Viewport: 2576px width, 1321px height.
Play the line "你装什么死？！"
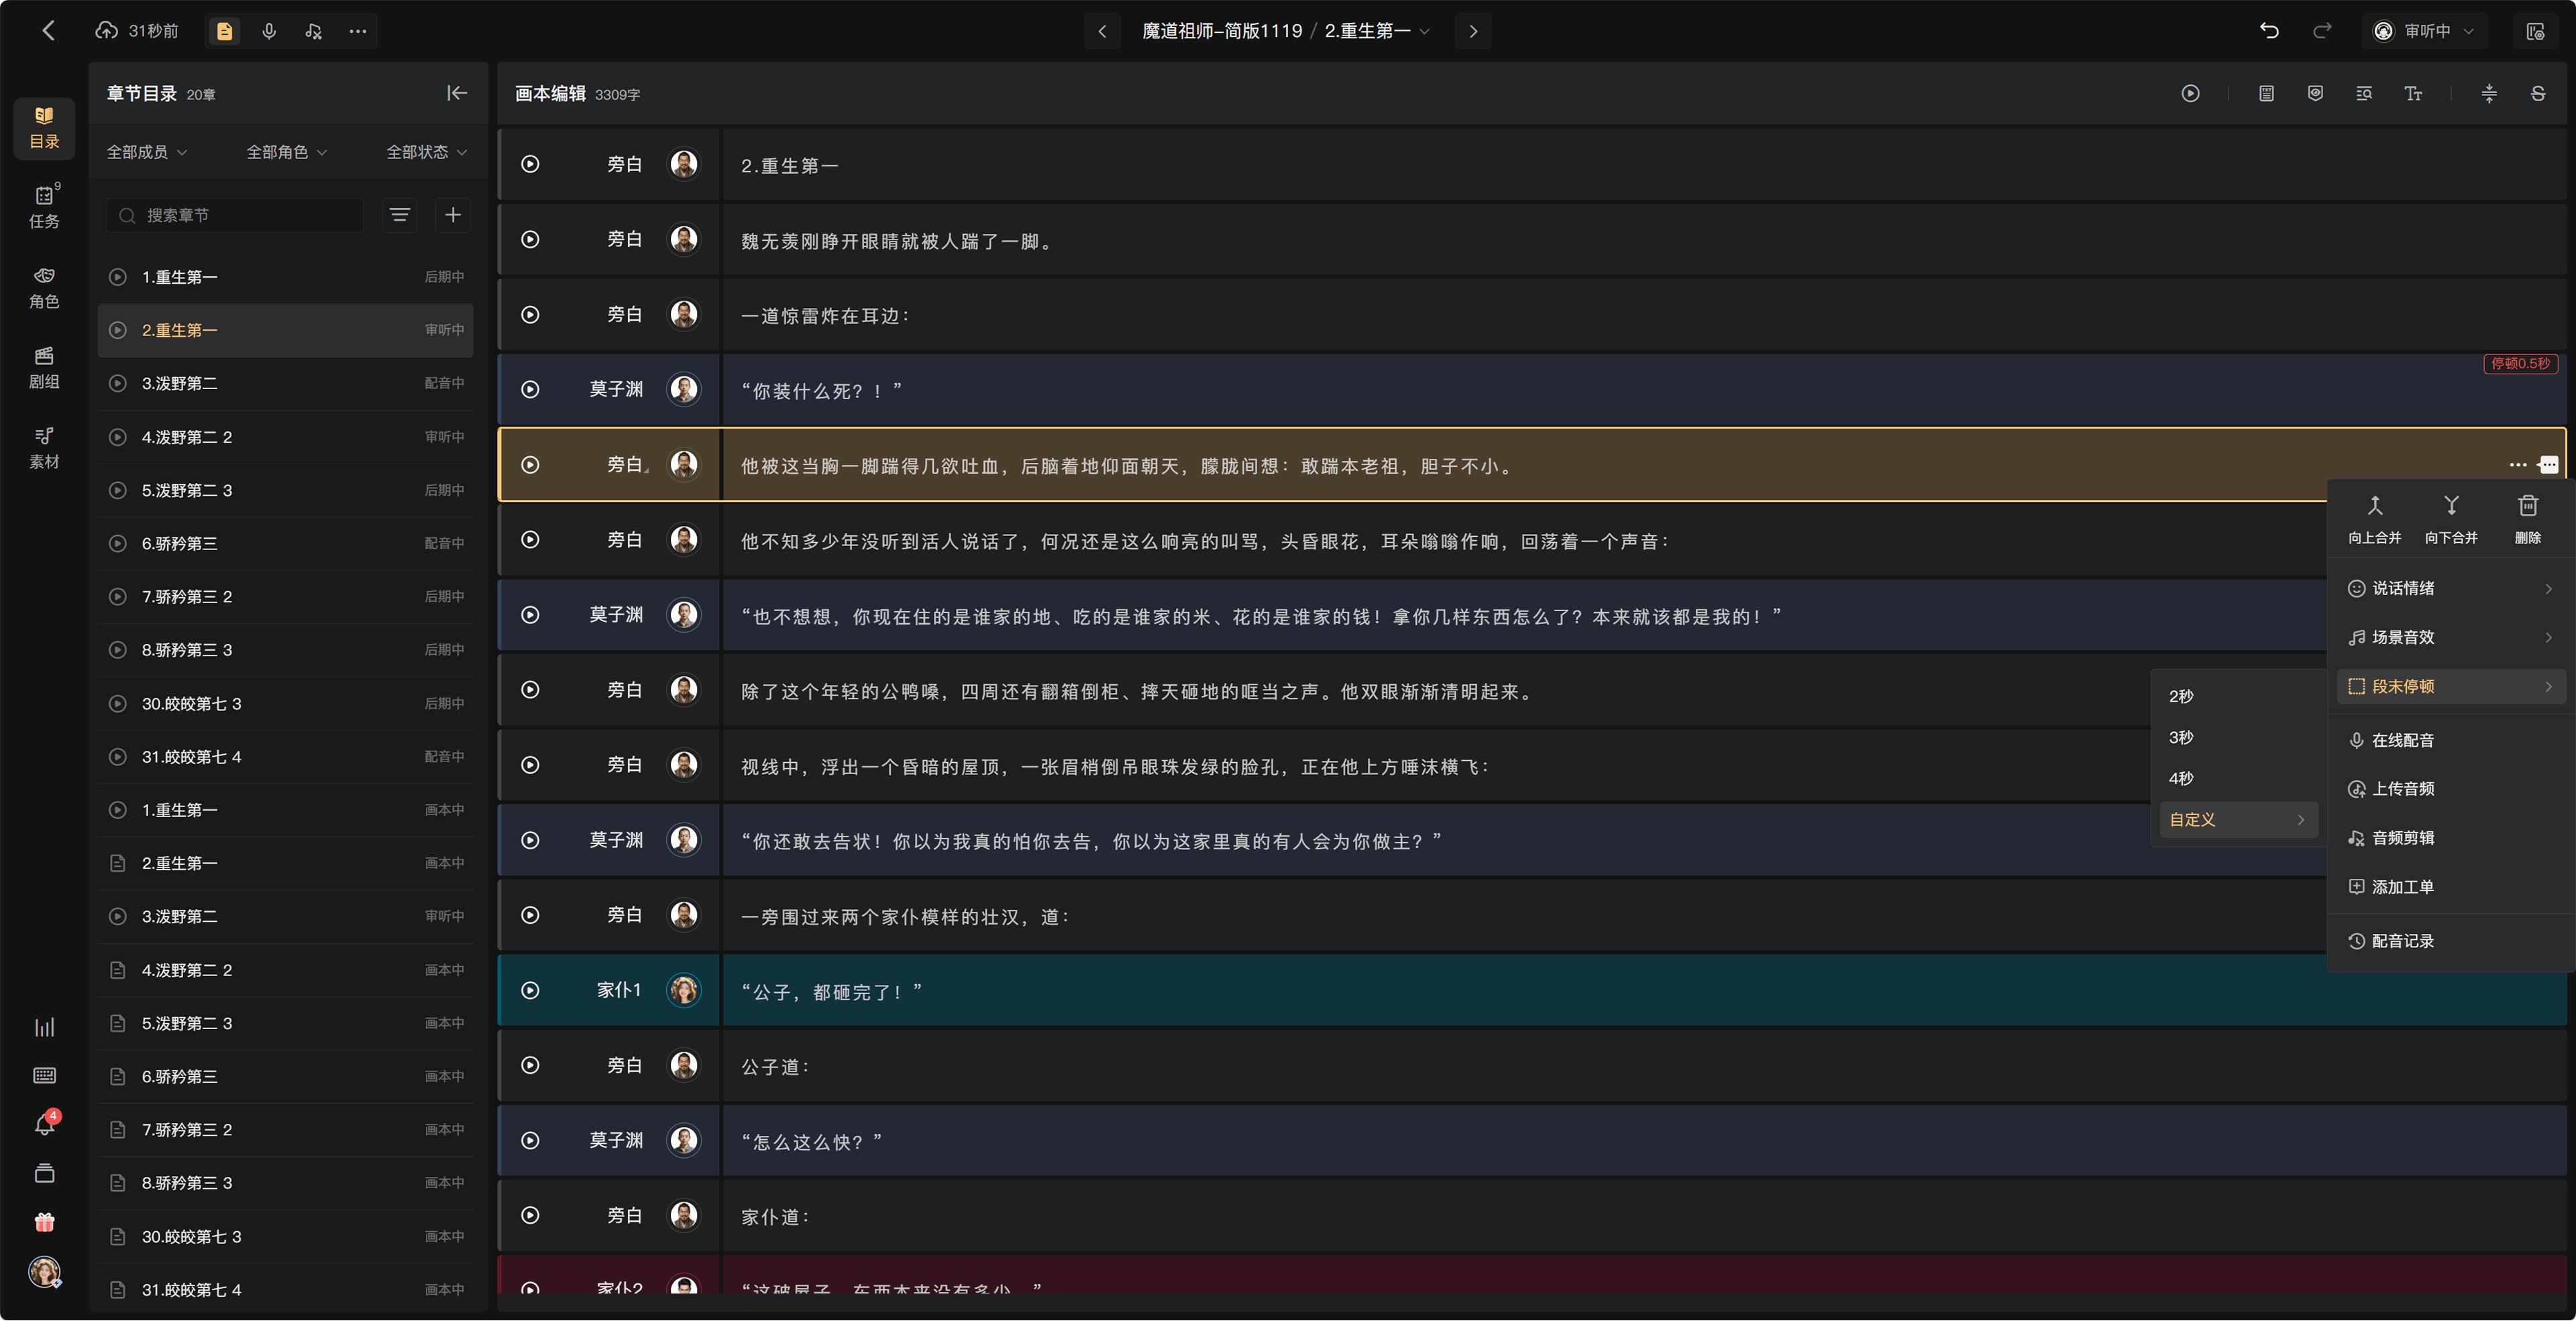[530, 389]
